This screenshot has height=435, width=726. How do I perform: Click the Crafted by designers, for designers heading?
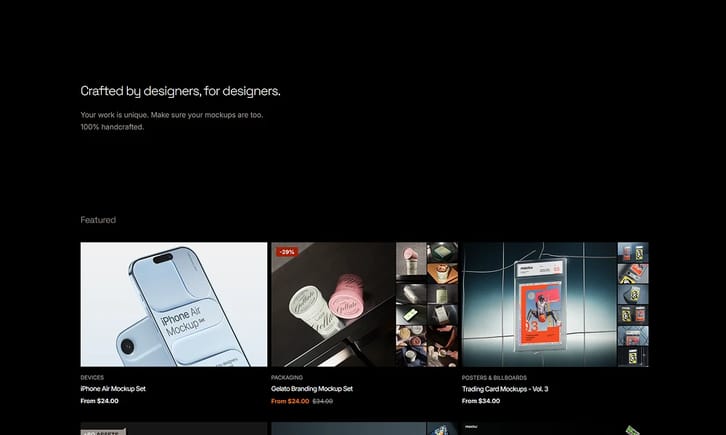(180, 91)
